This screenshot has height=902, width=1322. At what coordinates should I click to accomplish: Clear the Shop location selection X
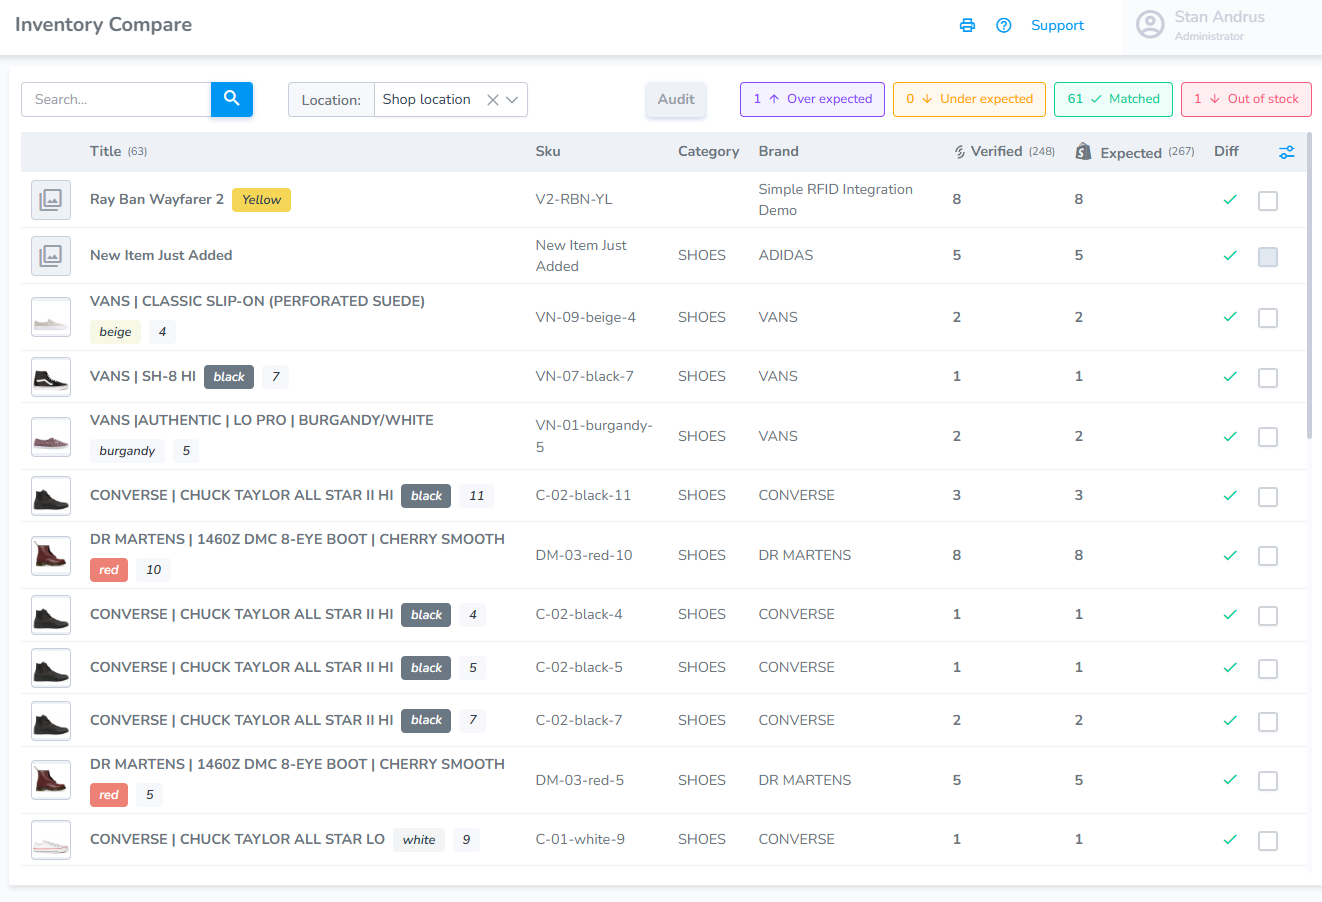coord(492,100)
